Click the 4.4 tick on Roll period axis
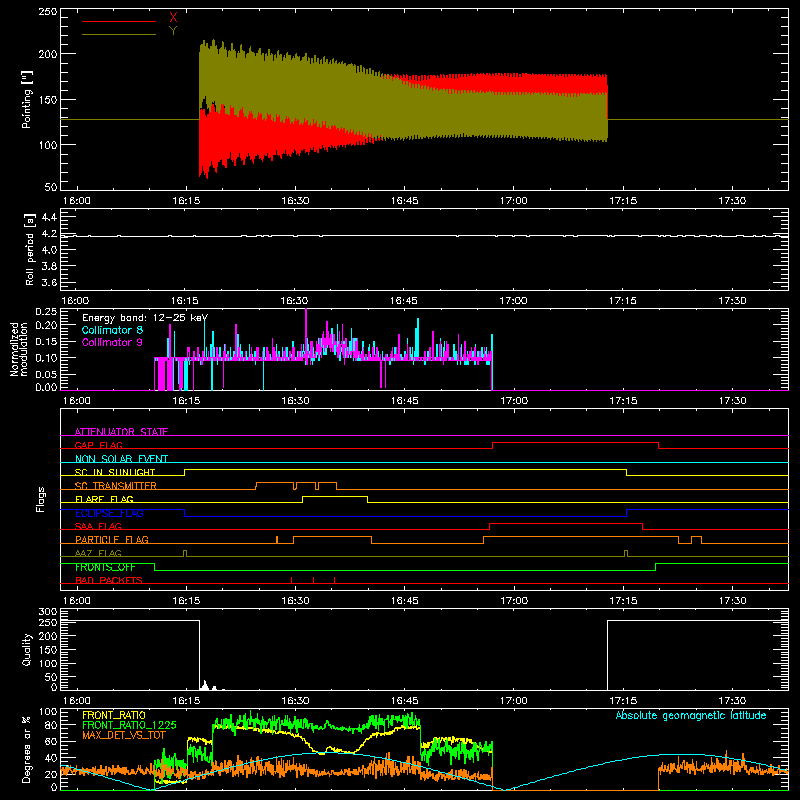800x800 pixels. (x=48, y=217)
